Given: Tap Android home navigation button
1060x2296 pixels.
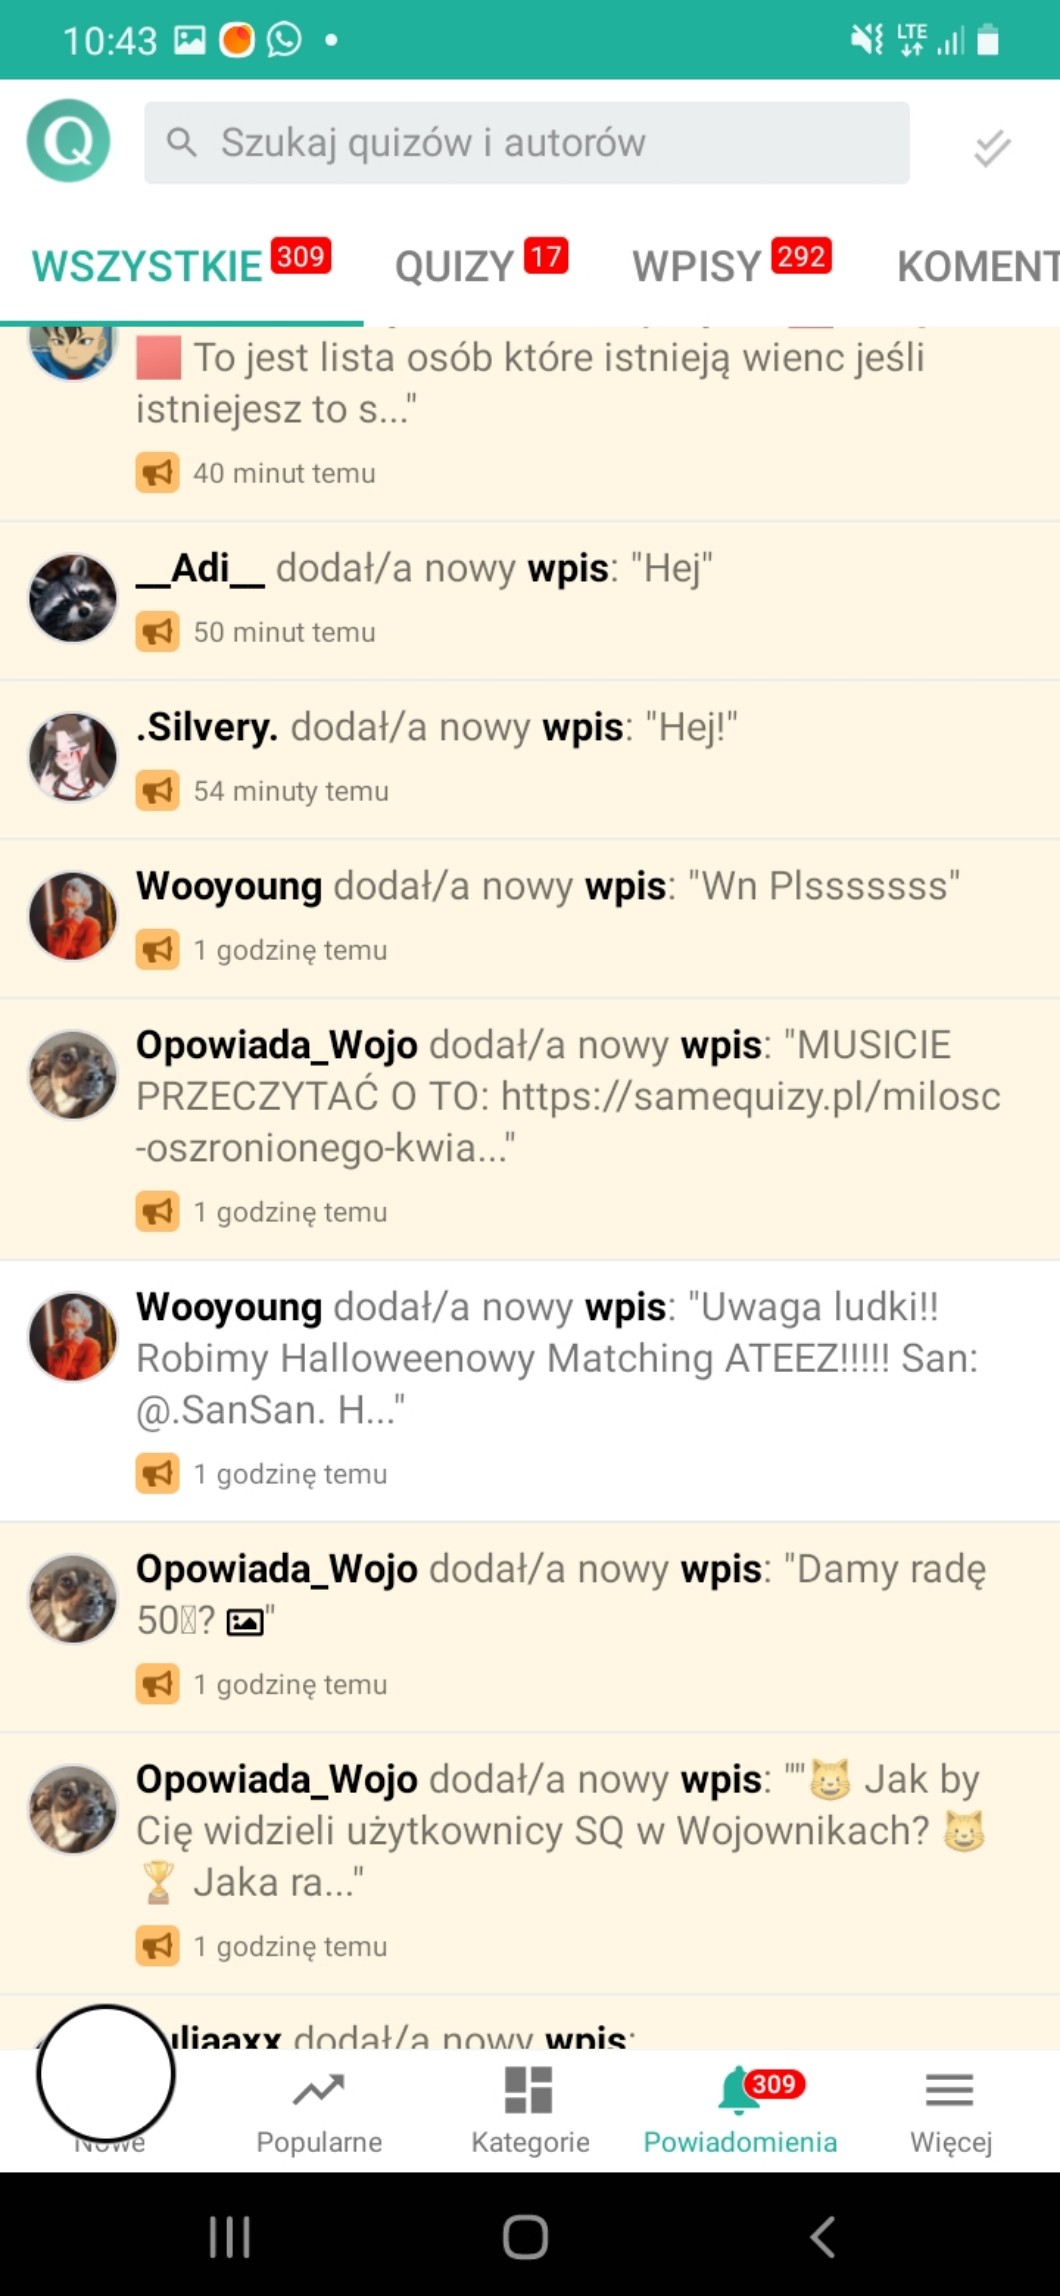Looking at the screenshot, I should [x=526, y=2237].
